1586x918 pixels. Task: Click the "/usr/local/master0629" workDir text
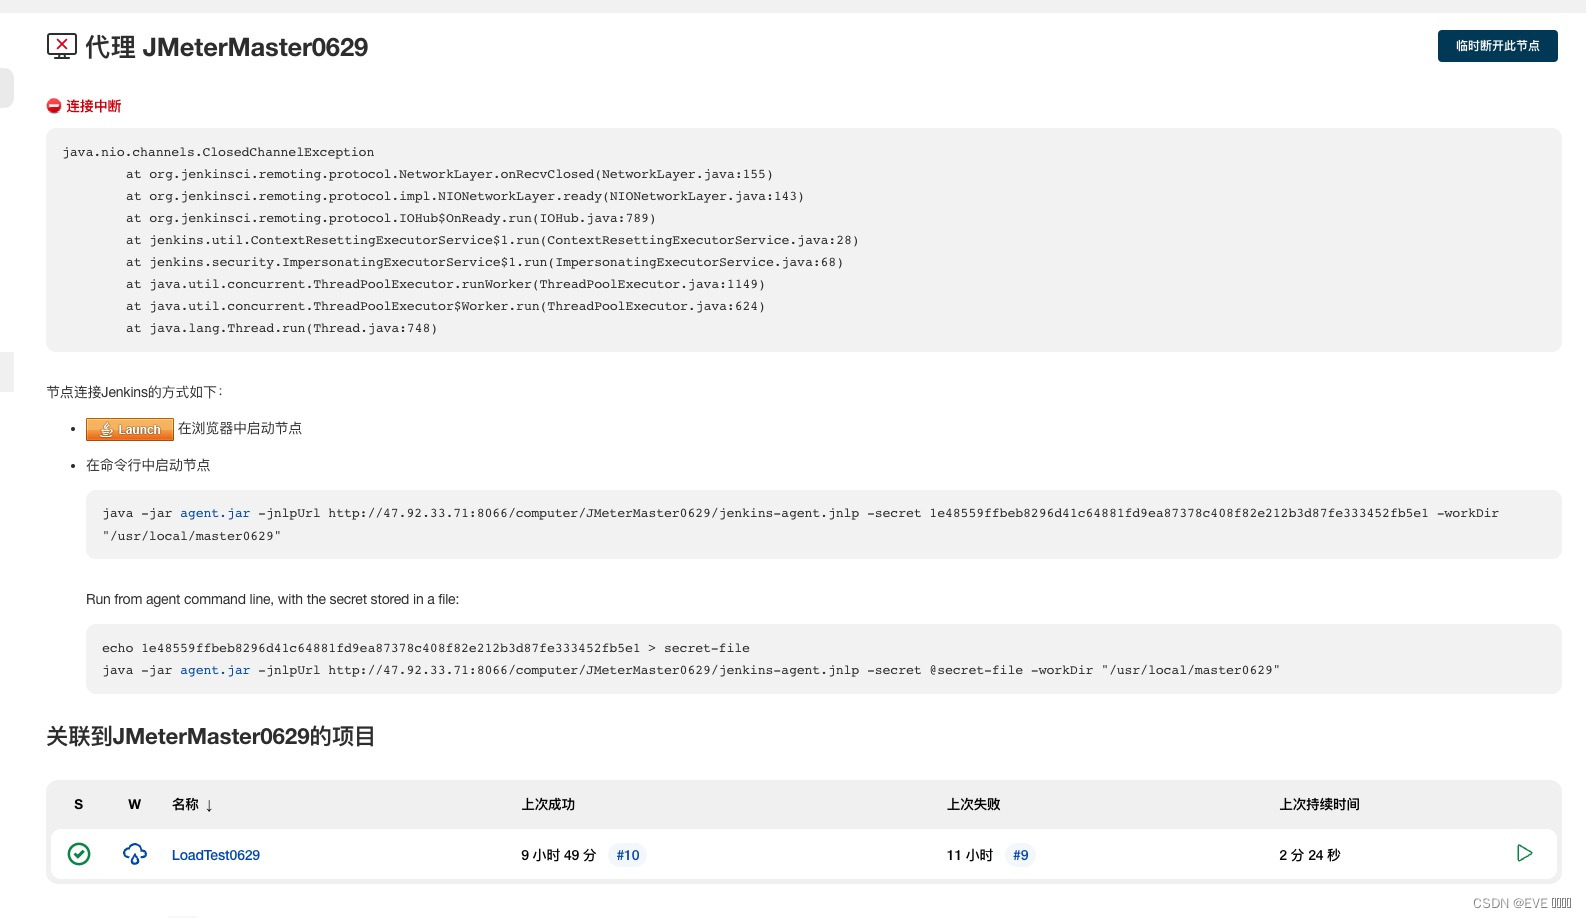192,536
